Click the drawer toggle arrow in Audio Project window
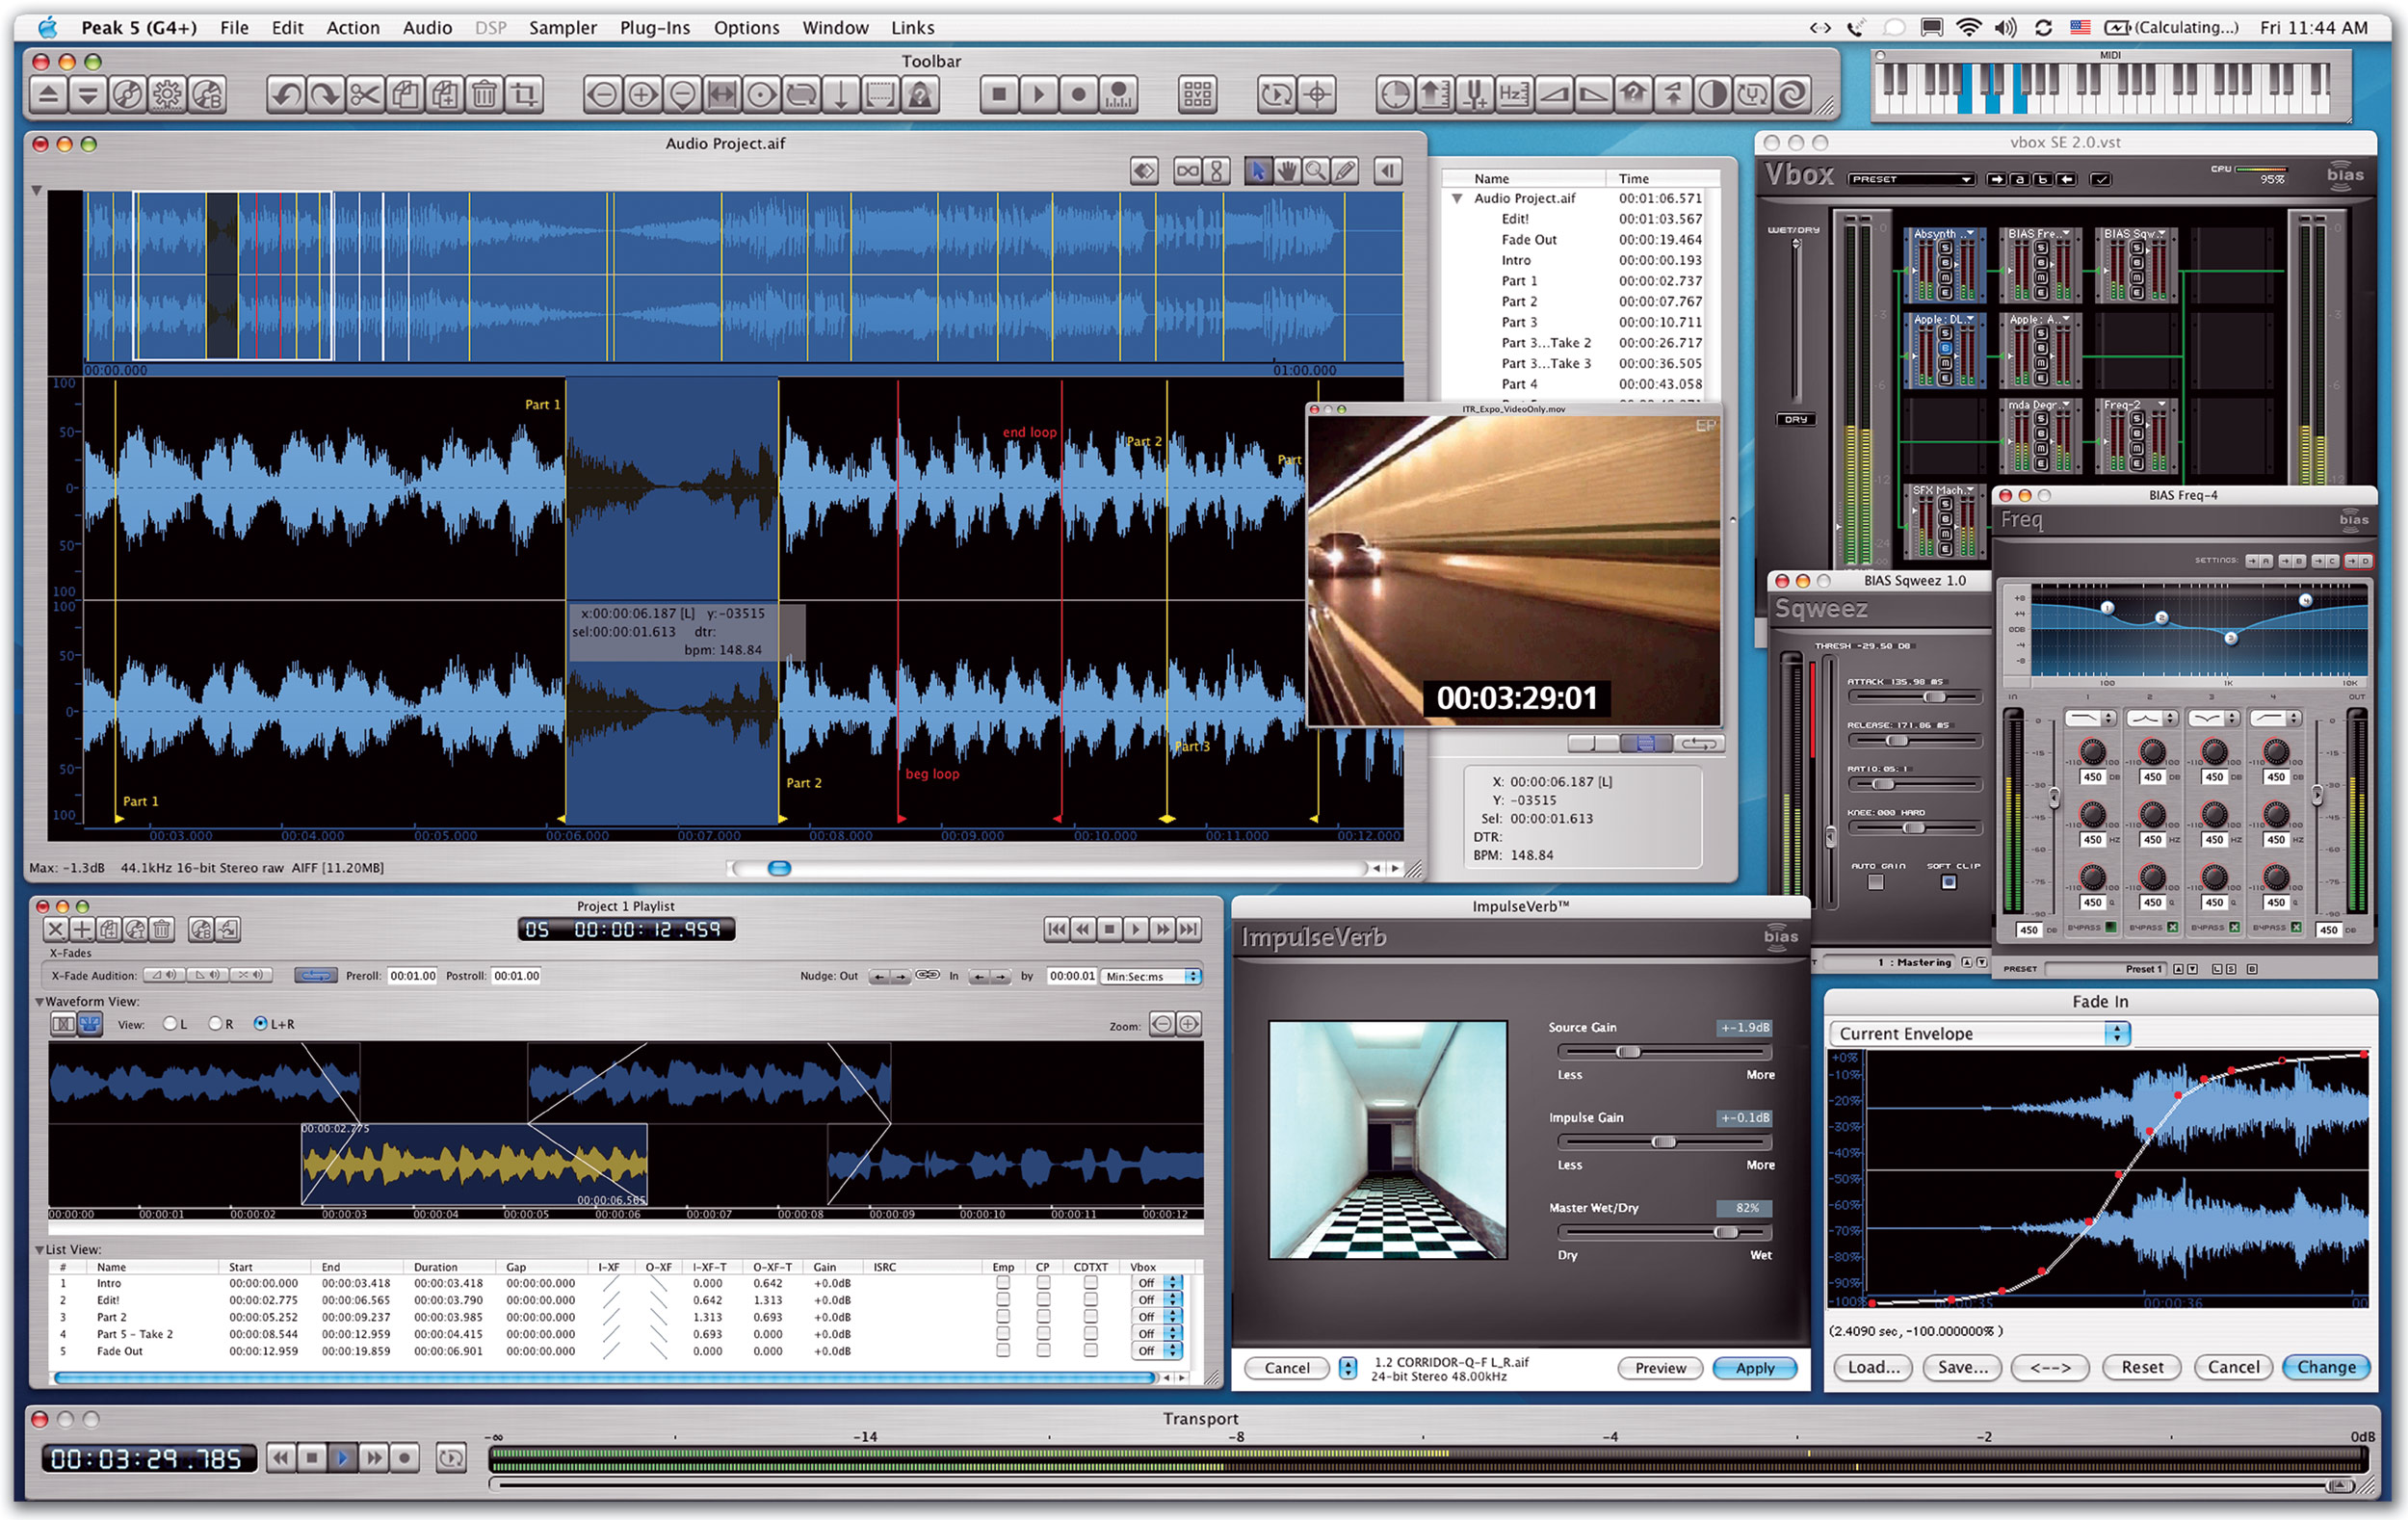This screenshot has height=1520, width=2408. (1388, 171)
